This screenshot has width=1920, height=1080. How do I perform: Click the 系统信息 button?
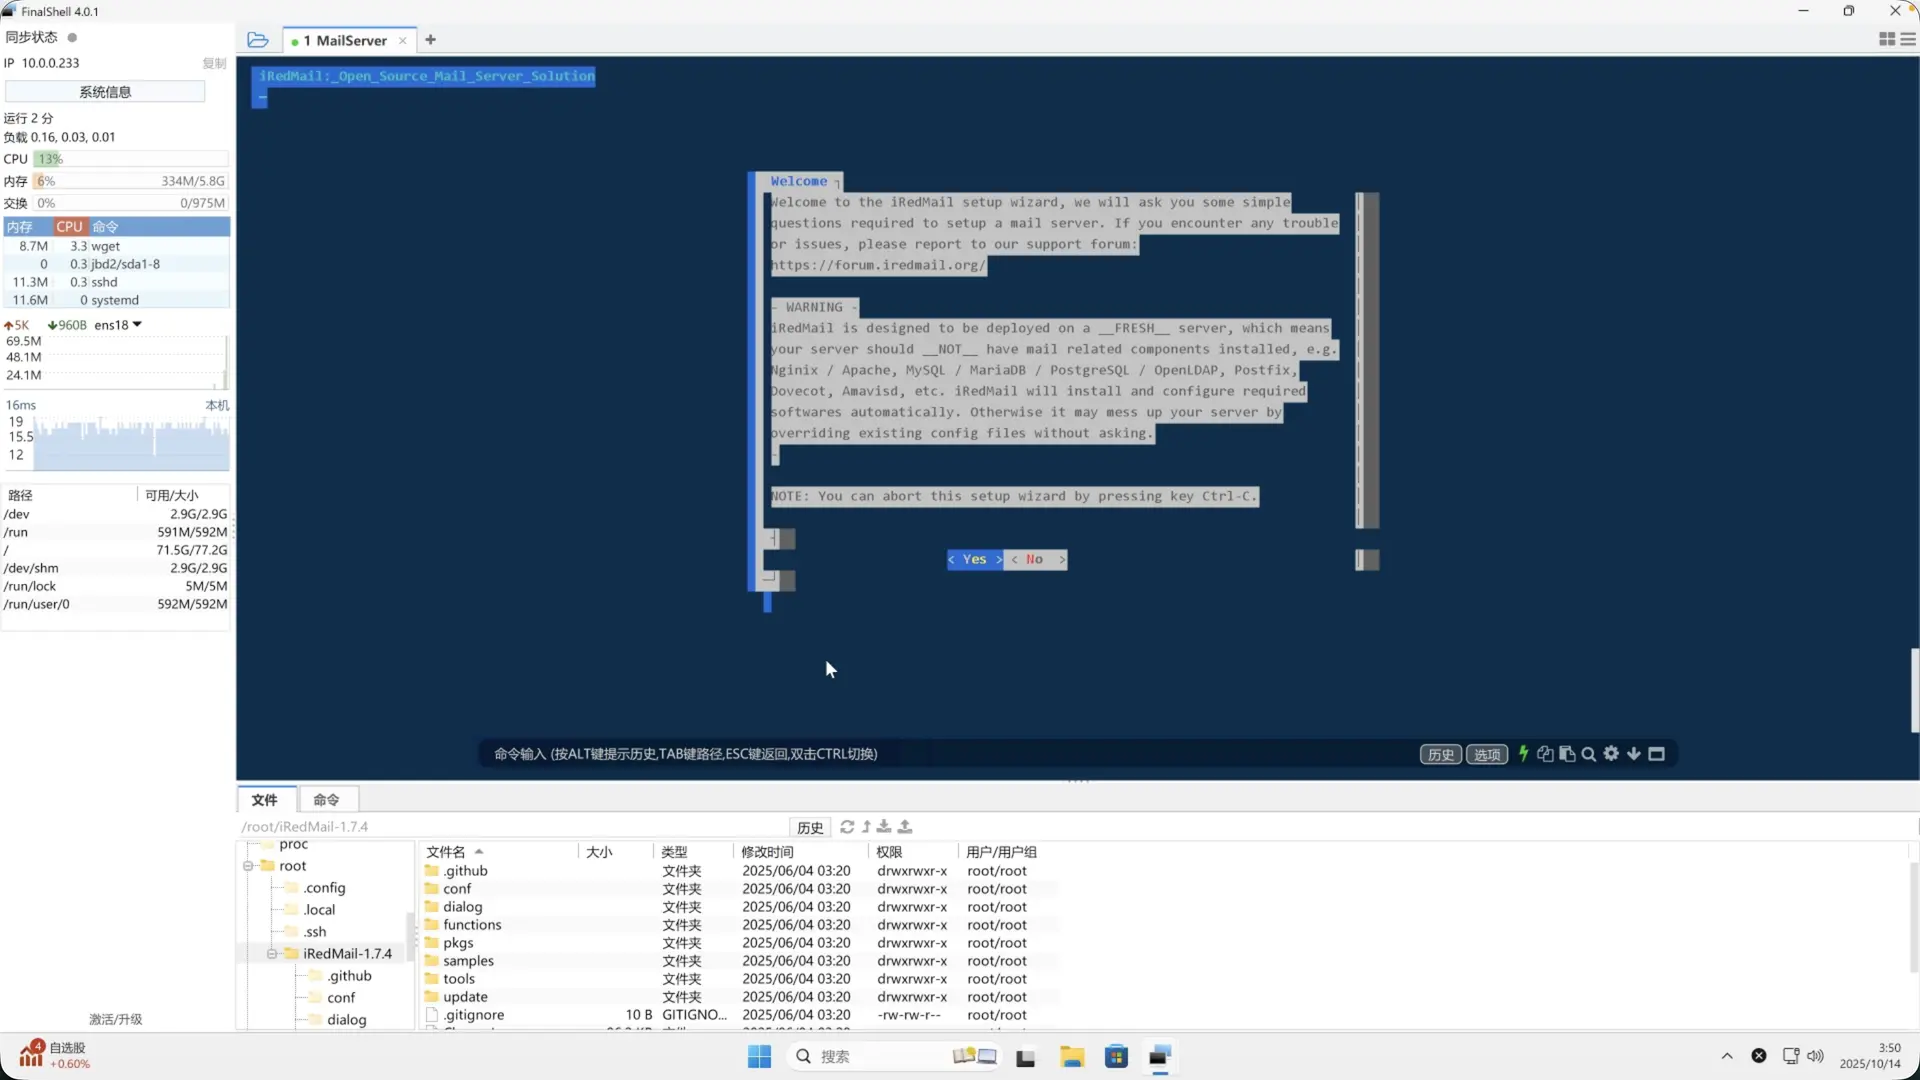point(105,92)
